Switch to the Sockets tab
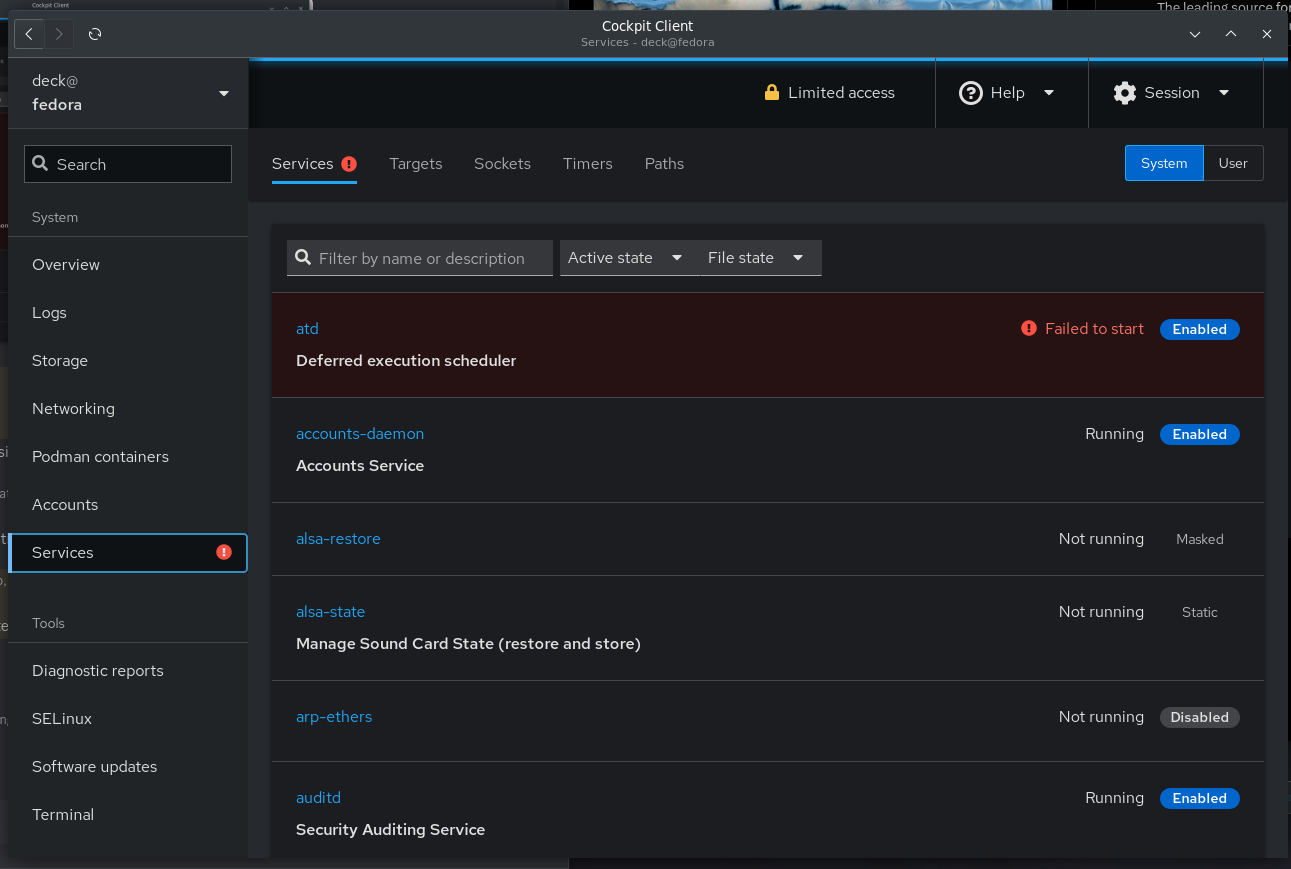The width and height of the screenshot is (1291, 869). [502, 164]
